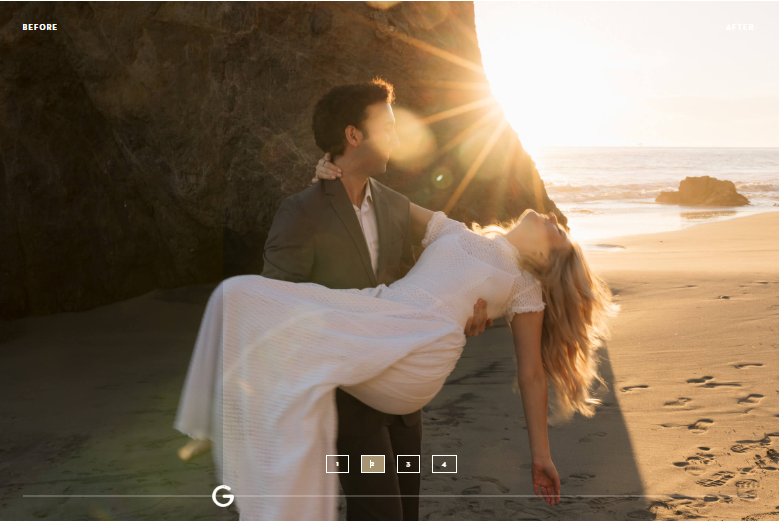Select the highlighted preset 2 box
The image size is (780, 521).
373,464
